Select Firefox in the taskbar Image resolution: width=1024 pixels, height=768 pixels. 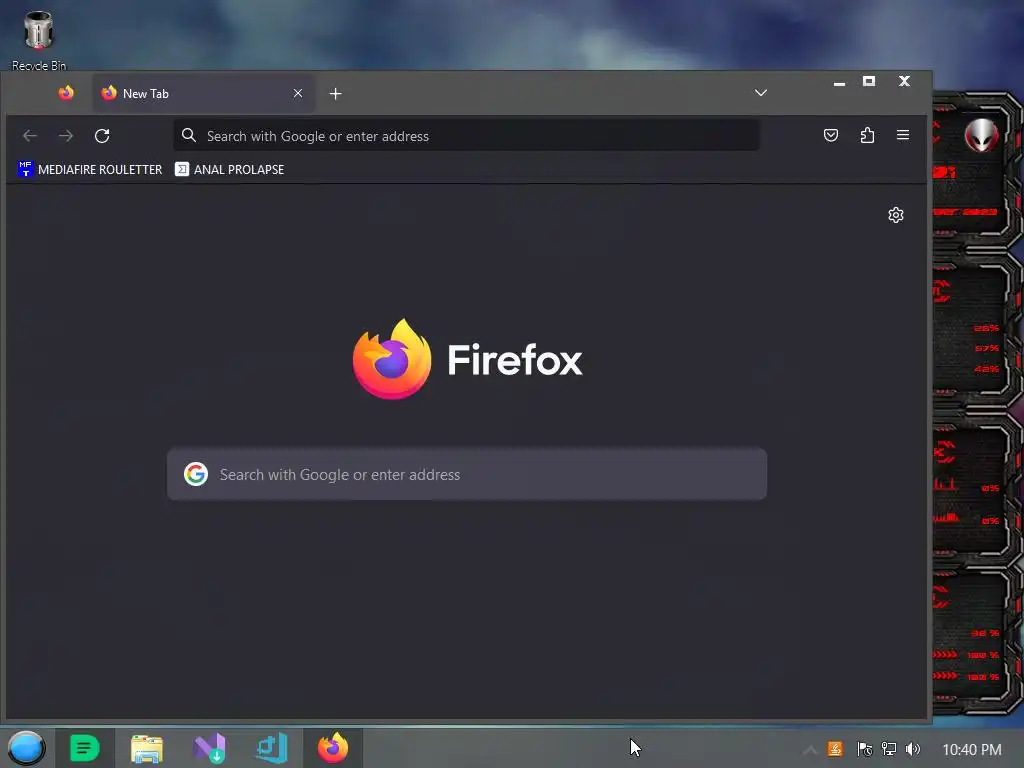point(333,748)
